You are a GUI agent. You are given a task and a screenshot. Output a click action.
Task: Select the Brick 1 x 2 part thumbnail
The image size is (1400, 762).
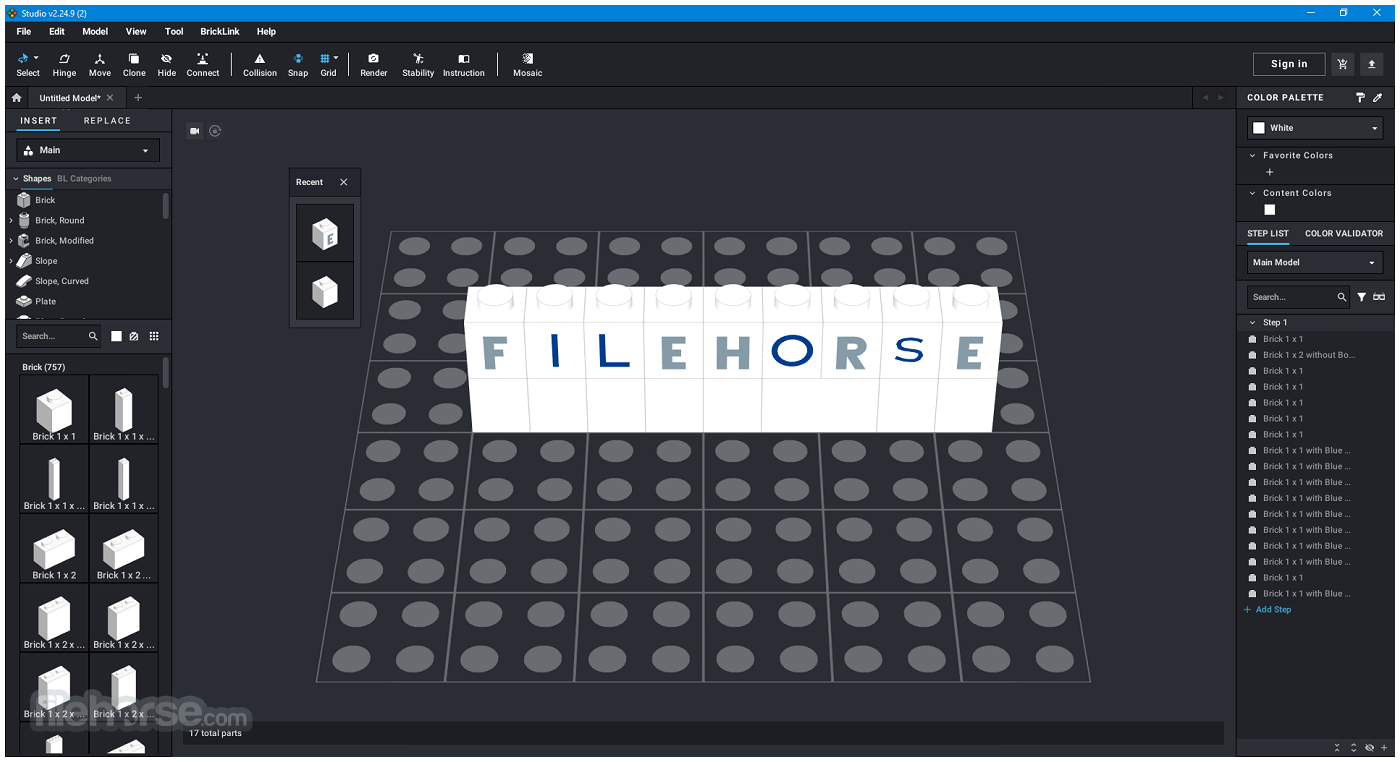pos(55,548)
